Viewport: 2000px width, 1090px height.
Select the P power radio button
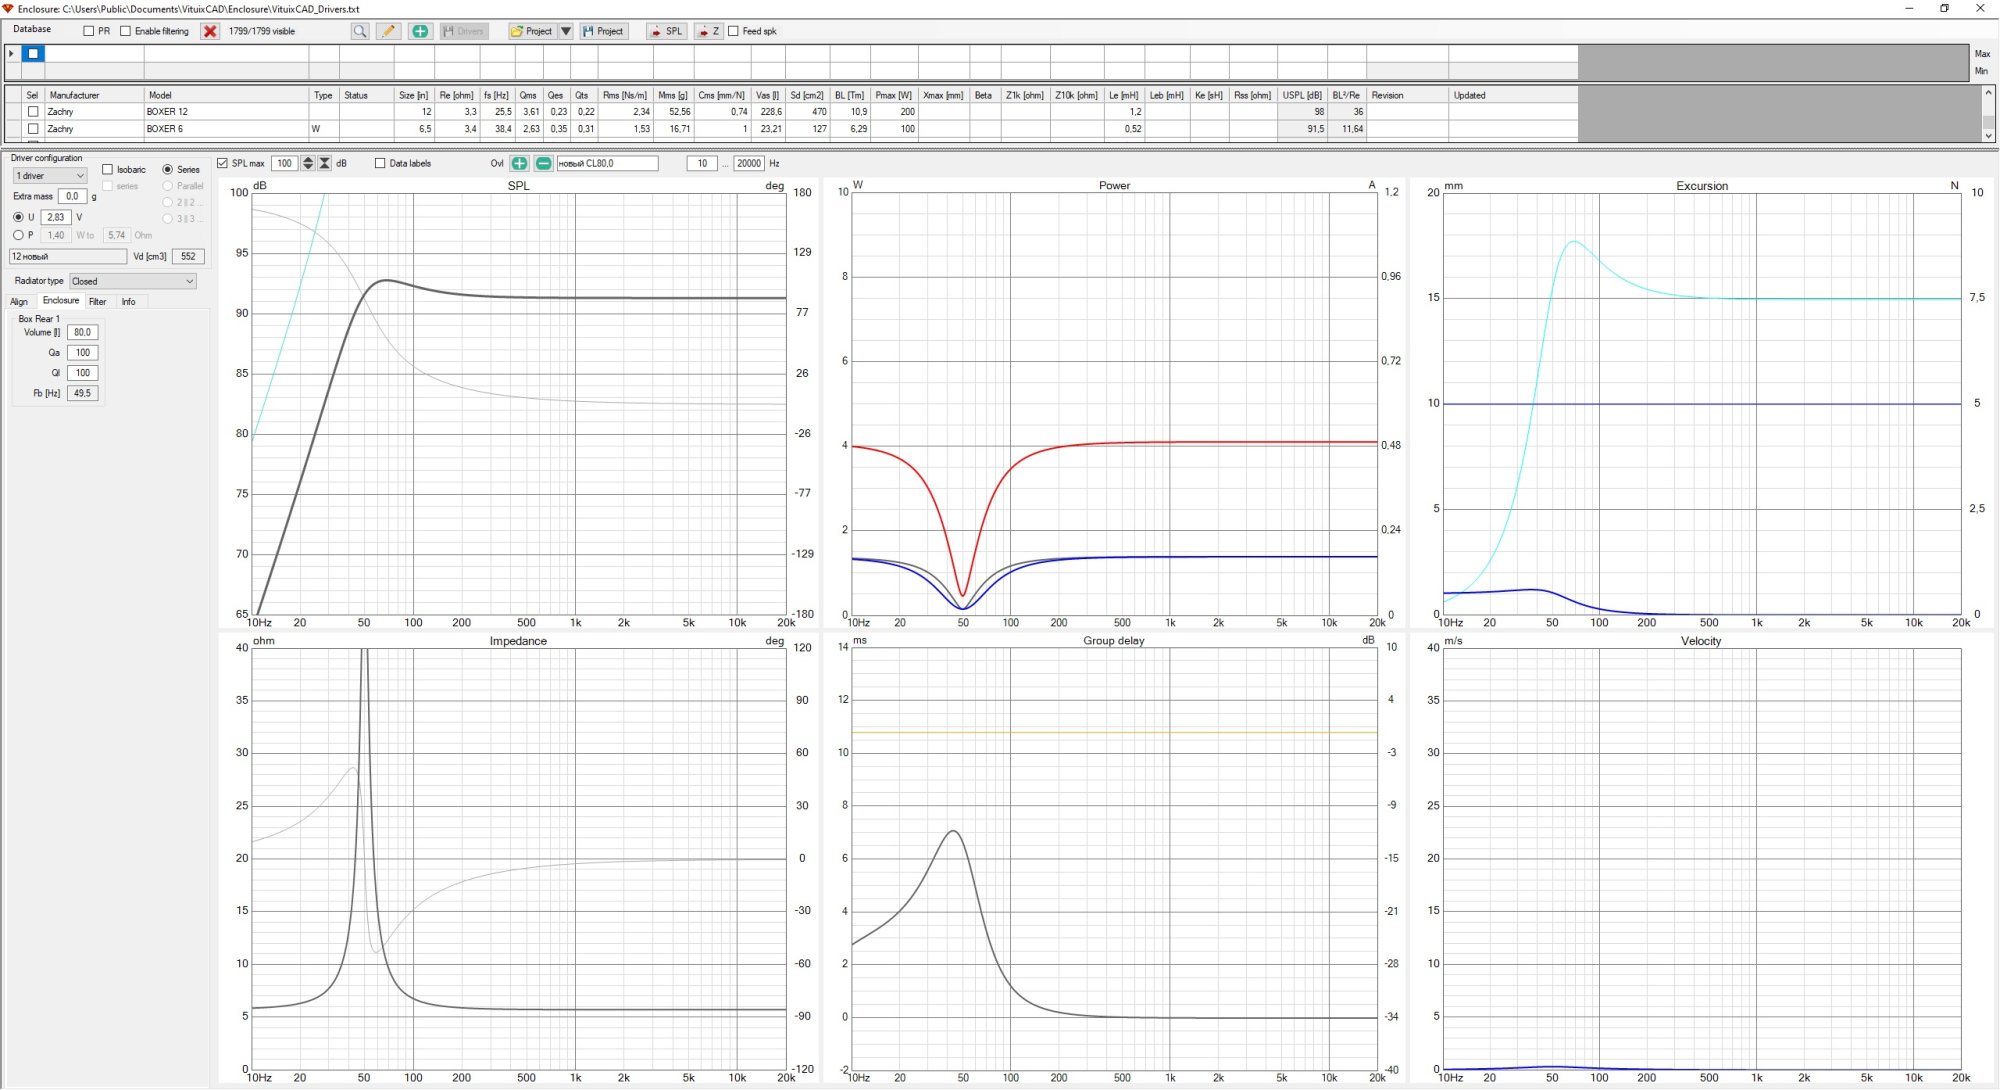coord(18,235)
